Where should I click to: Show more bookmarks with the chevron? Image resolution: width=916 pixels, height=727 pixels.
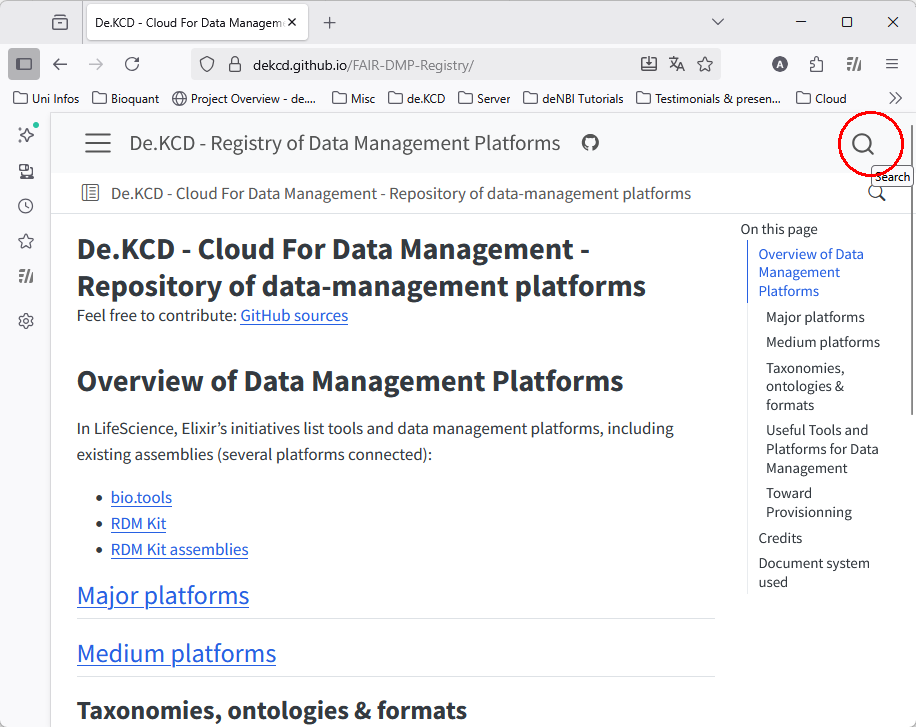[895, 98]
